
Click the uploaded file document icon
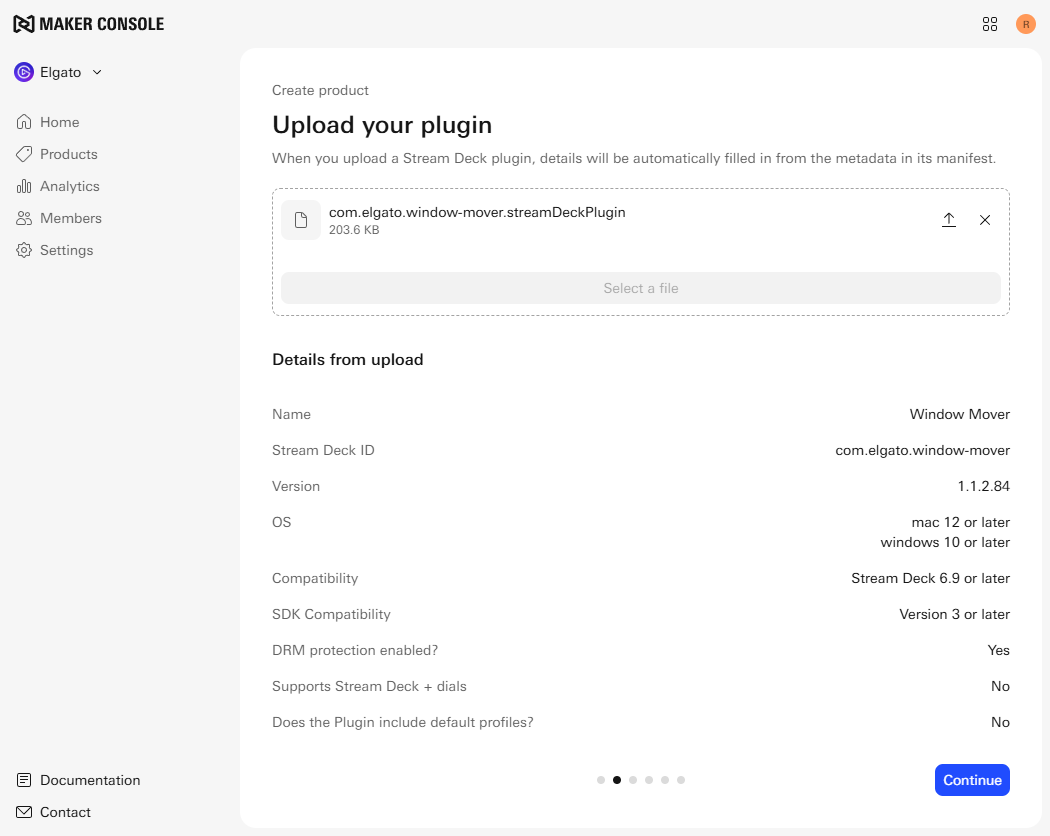point(301,220)
